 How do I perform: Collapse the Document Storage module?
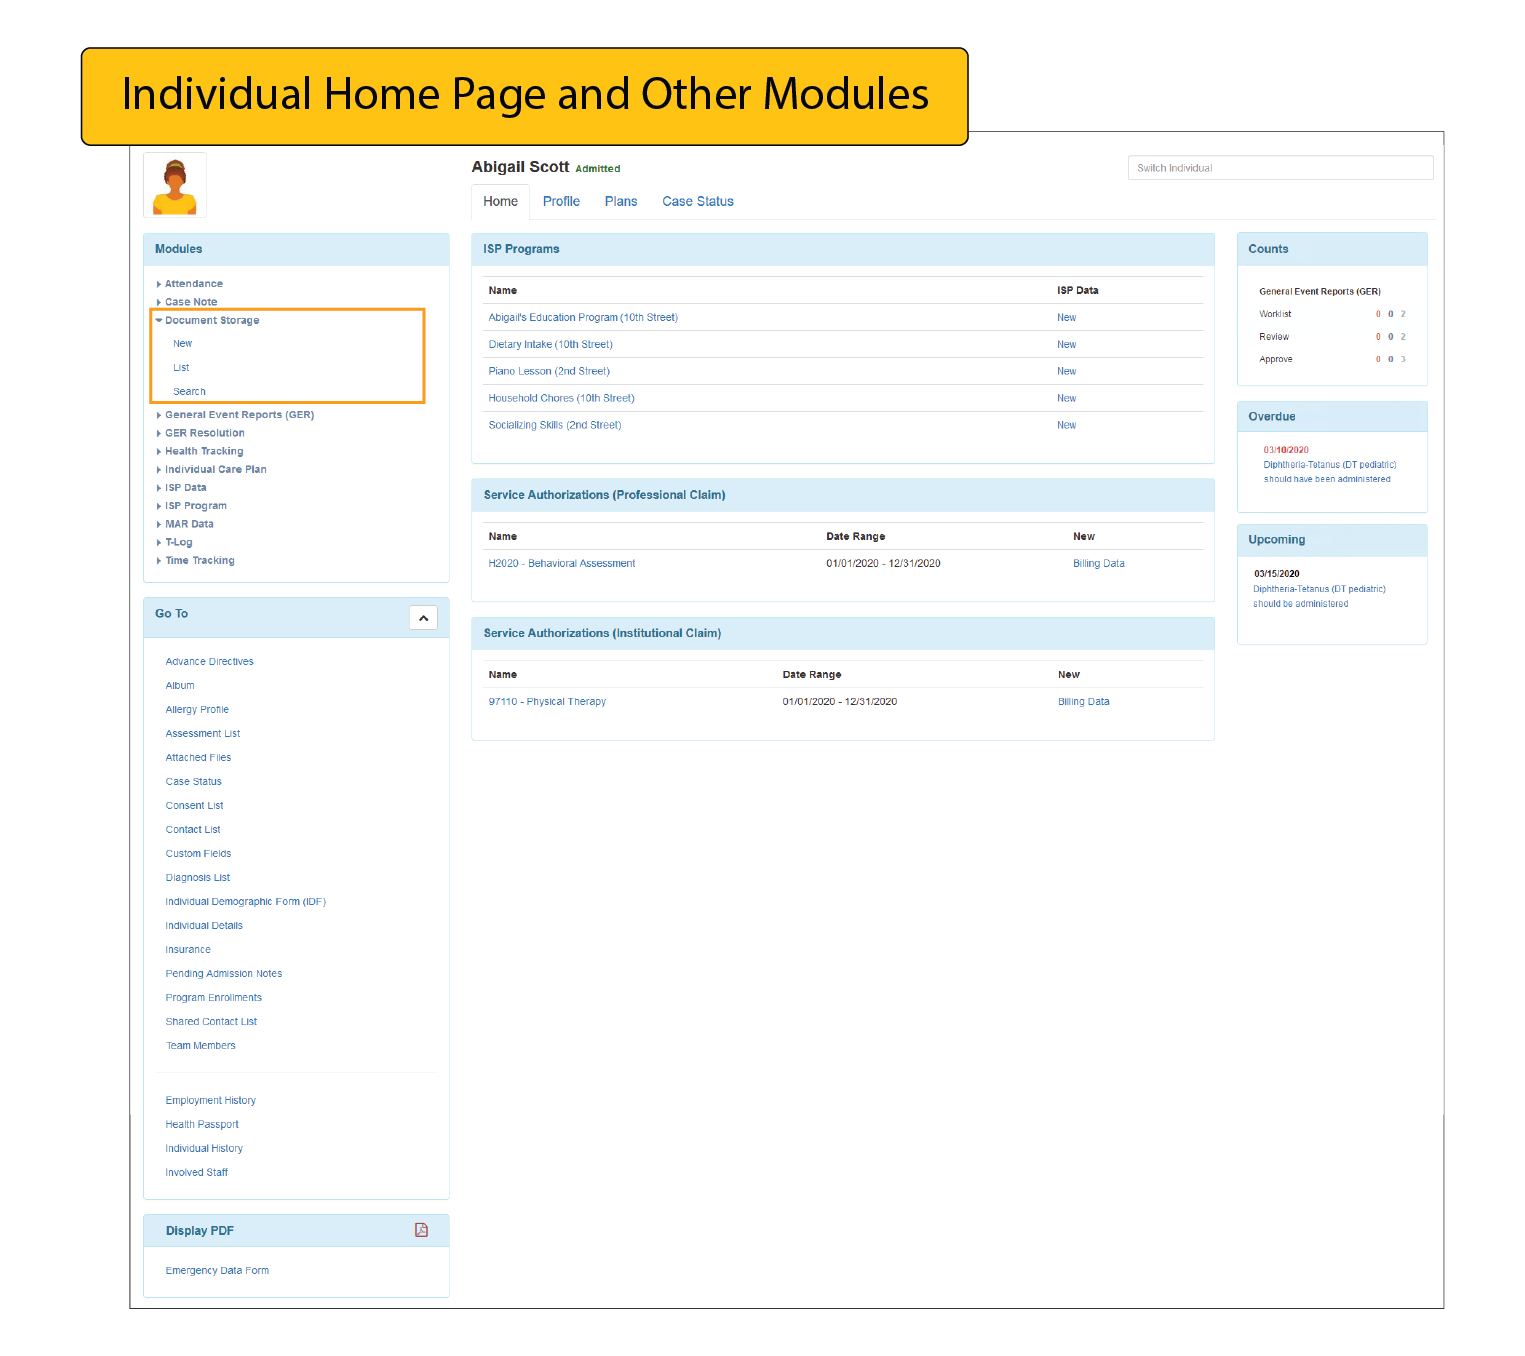tap(207, 320)
